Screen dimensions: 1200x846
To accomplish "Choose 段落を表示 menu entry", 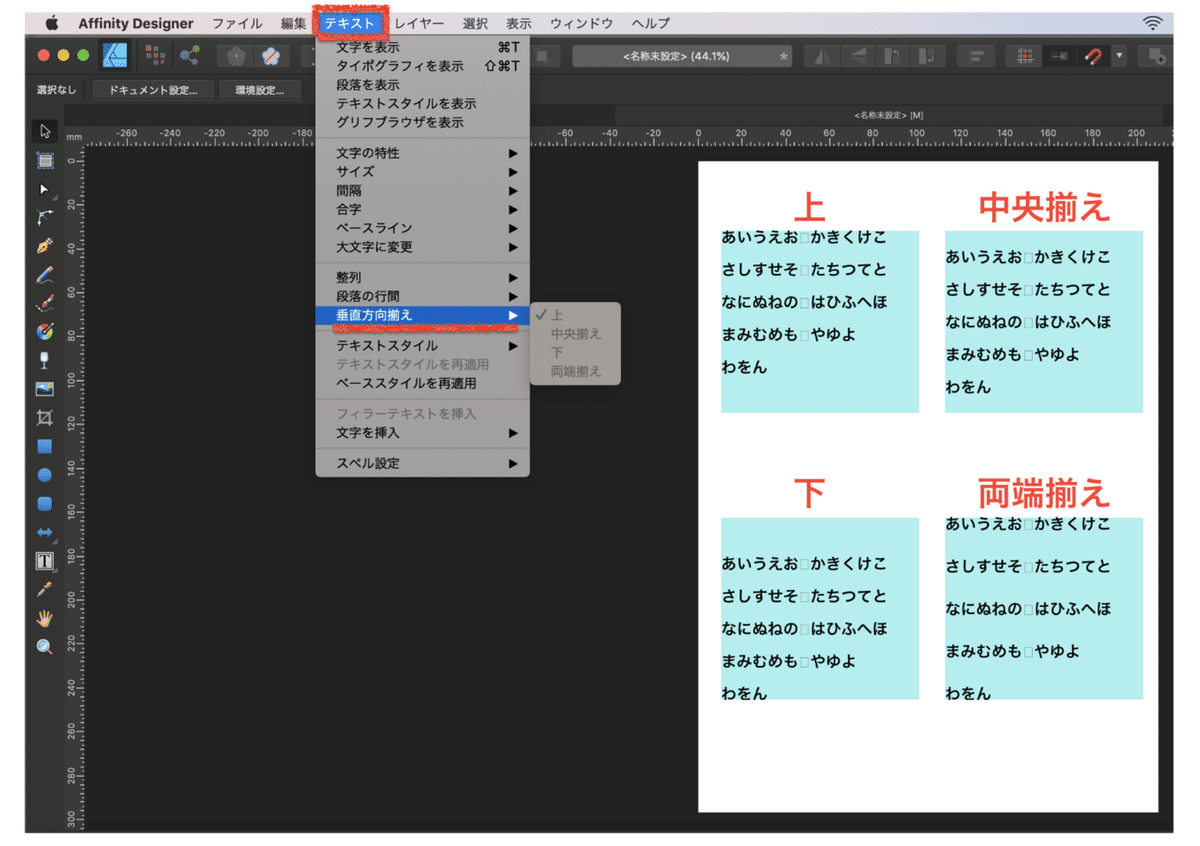I will (422, 85).
